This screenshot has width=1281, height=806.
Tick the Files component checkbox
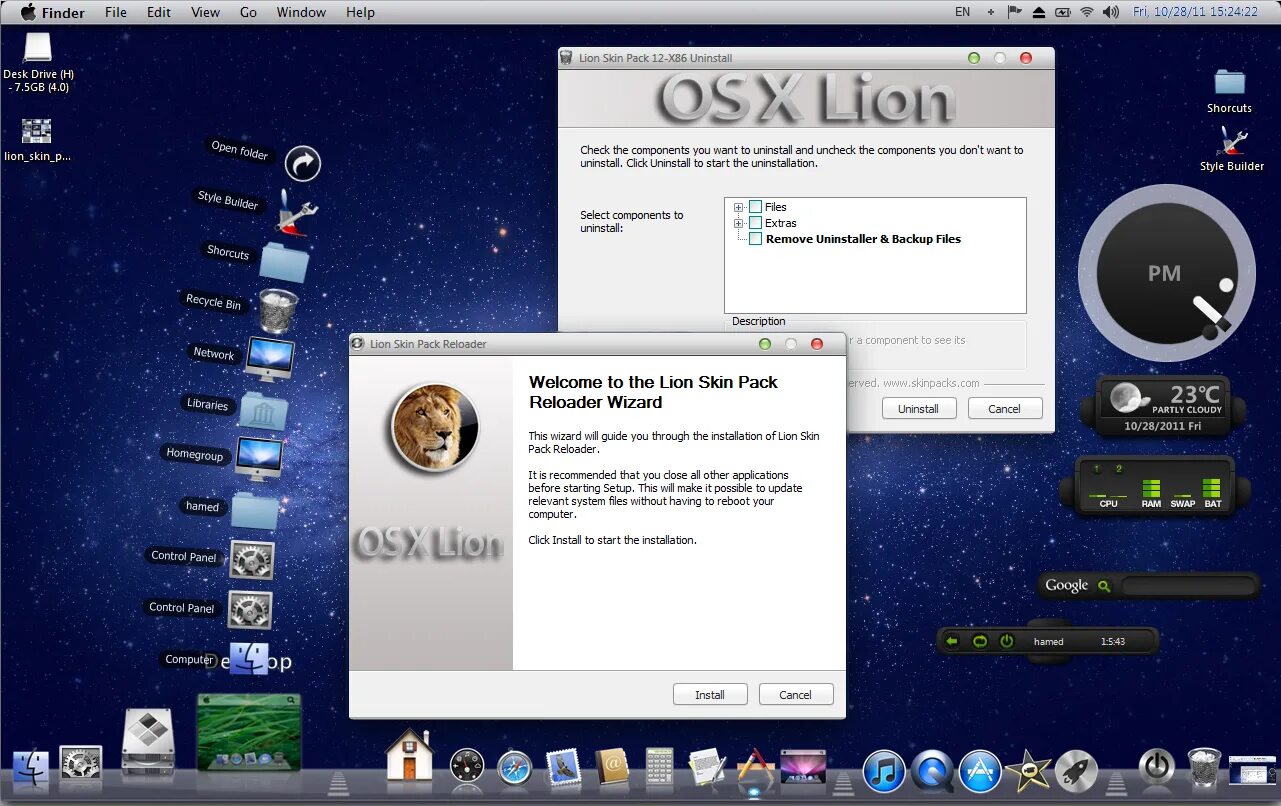(756, 207)
